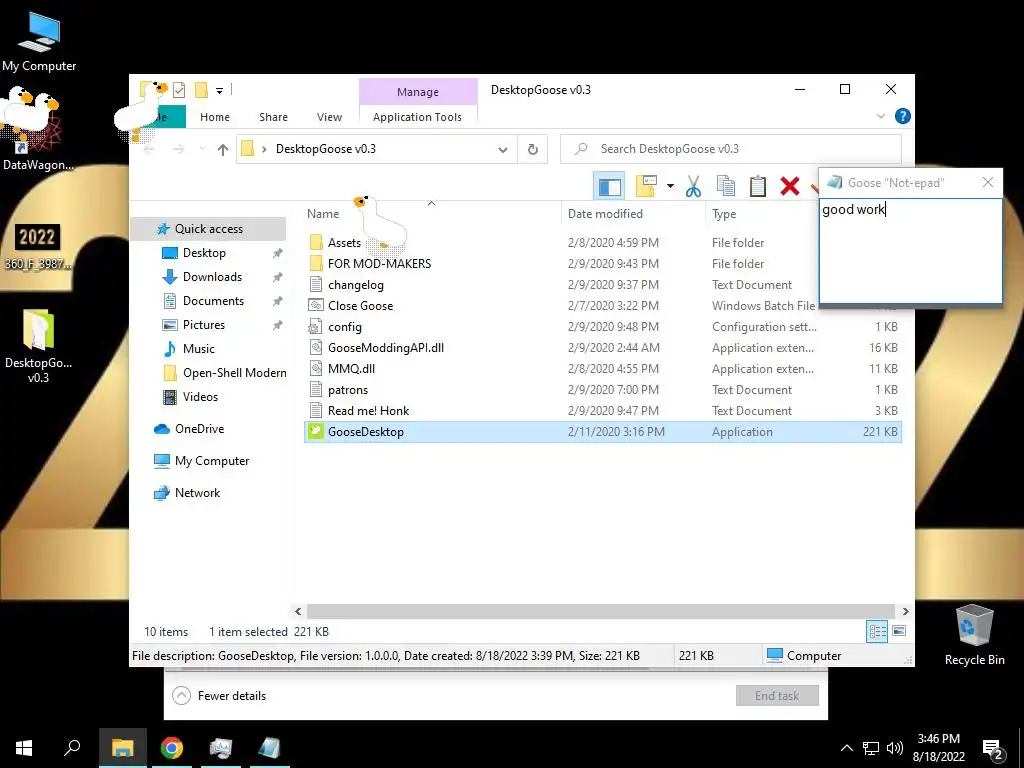The width and height of the screenshot is (1024, 768).
Task: Open Documents in navigation pane
Action: (213, 301)
